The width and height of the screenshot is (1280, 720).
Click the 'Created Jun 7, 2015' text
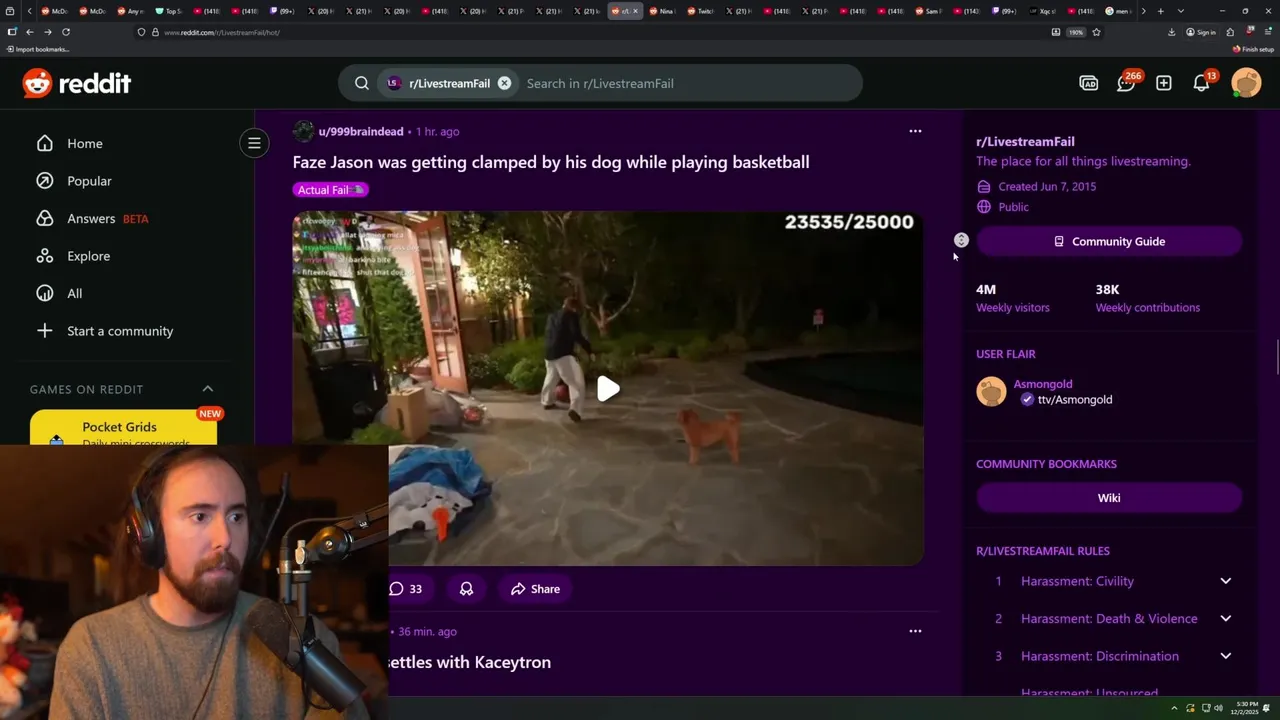coord(1047,186)
